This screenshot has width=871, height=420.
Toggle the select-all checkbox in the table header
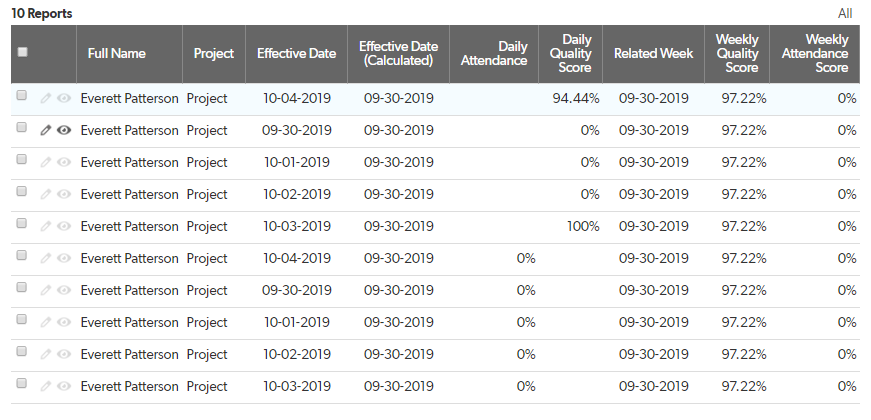pos(23,53)
